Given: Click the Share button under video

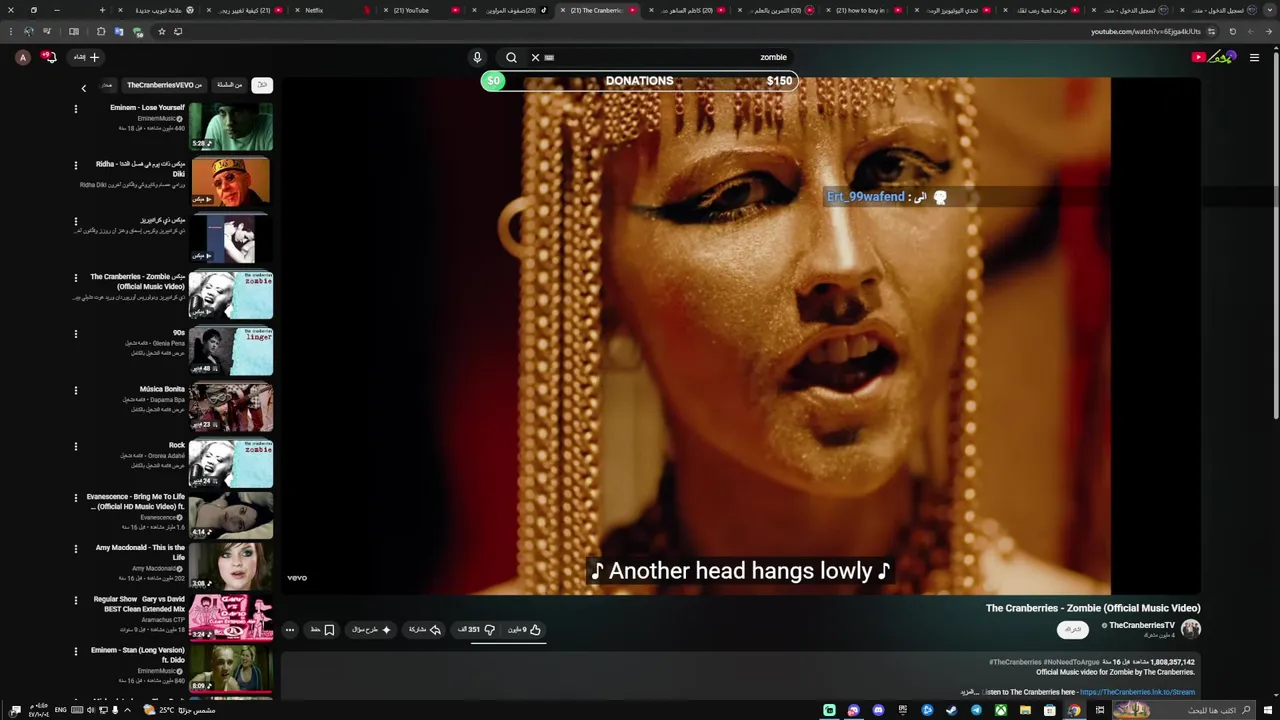Looking at the screenshot, I should coord(425,630).
